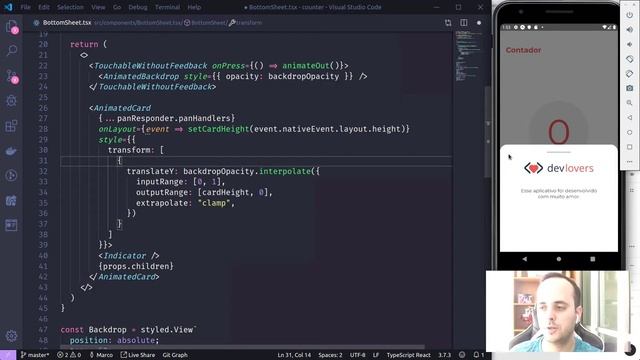Expand the BottomSheet breadcrumb symbol
This screenshot has width=640, height=360.
(x=205, y=23)
